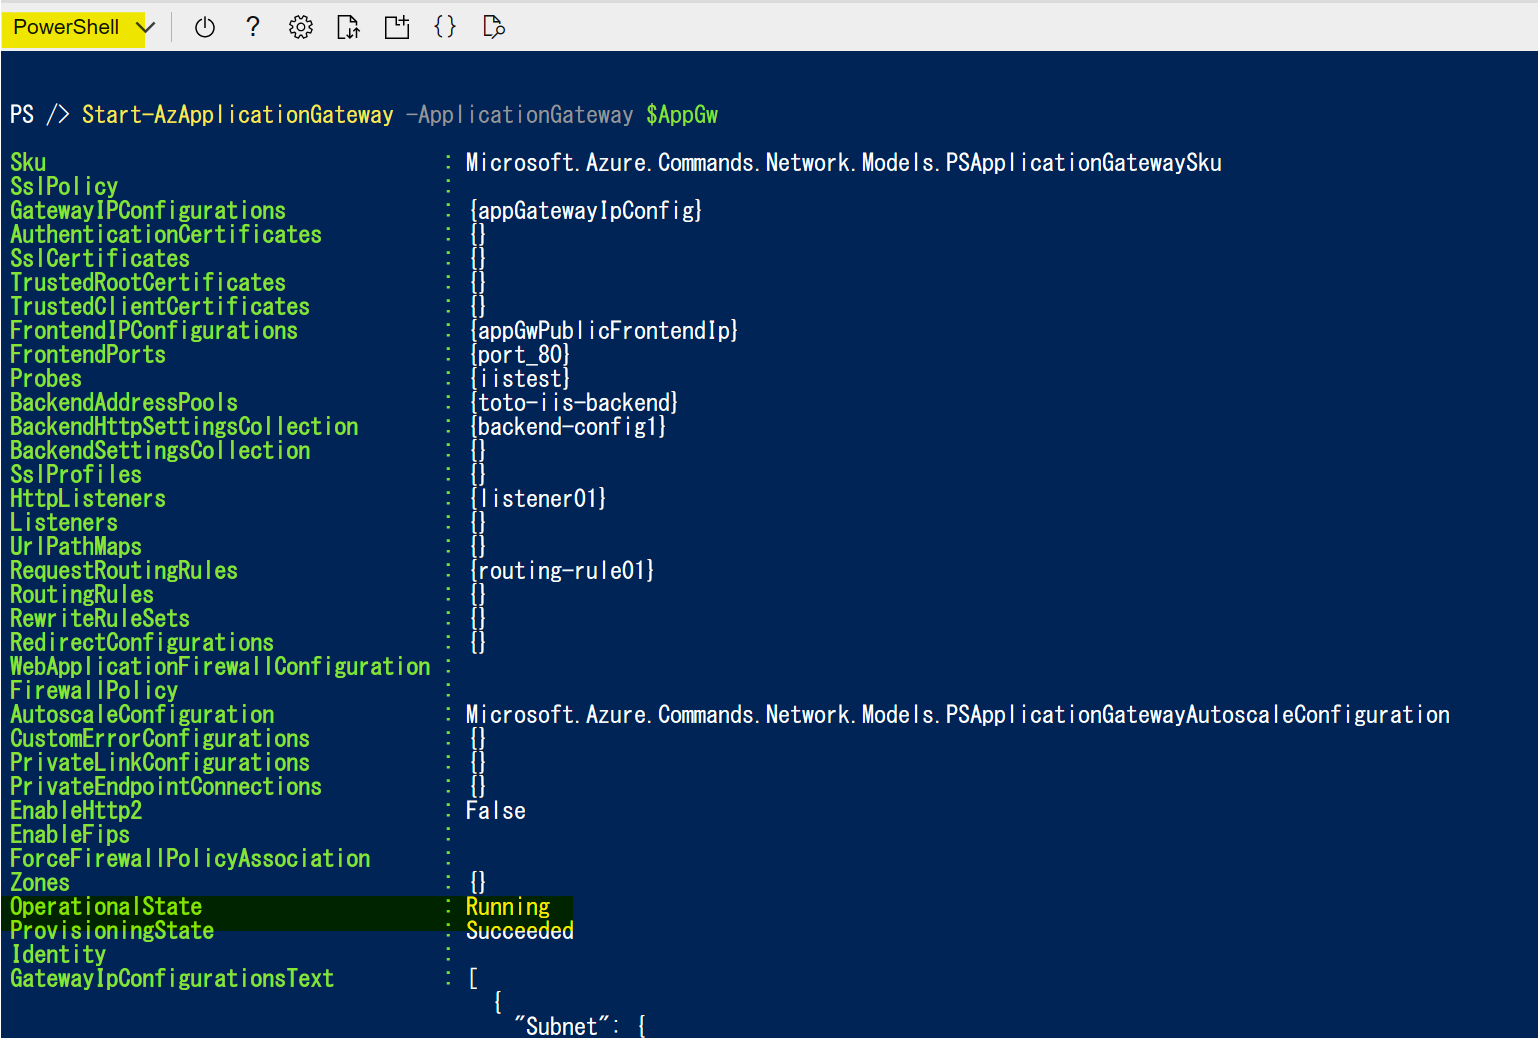Click the Zones property name

click(x=40, y=883)
